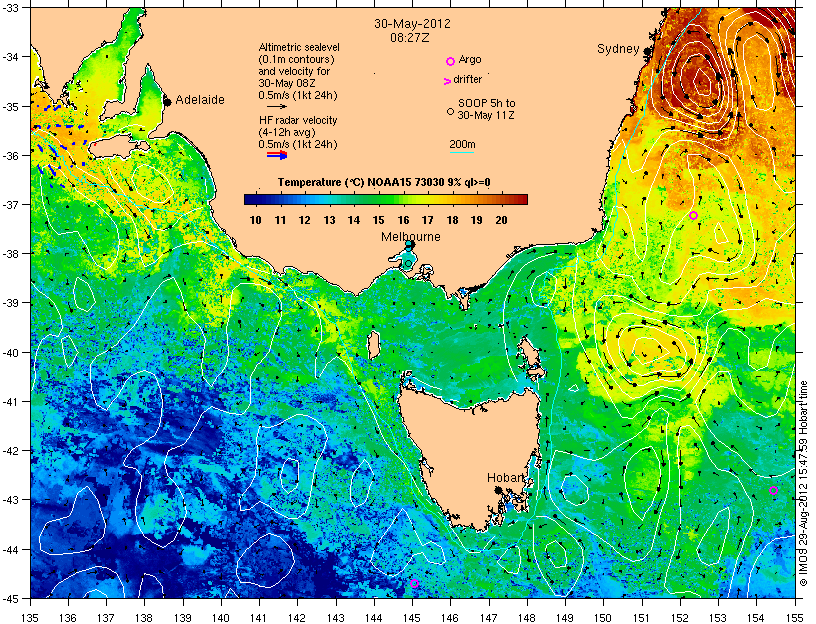Viewport: 816px width, 624px height.
Task: Click "0.5m/s (1kt 24h)" under the HF radar heading
Action: 298,144
